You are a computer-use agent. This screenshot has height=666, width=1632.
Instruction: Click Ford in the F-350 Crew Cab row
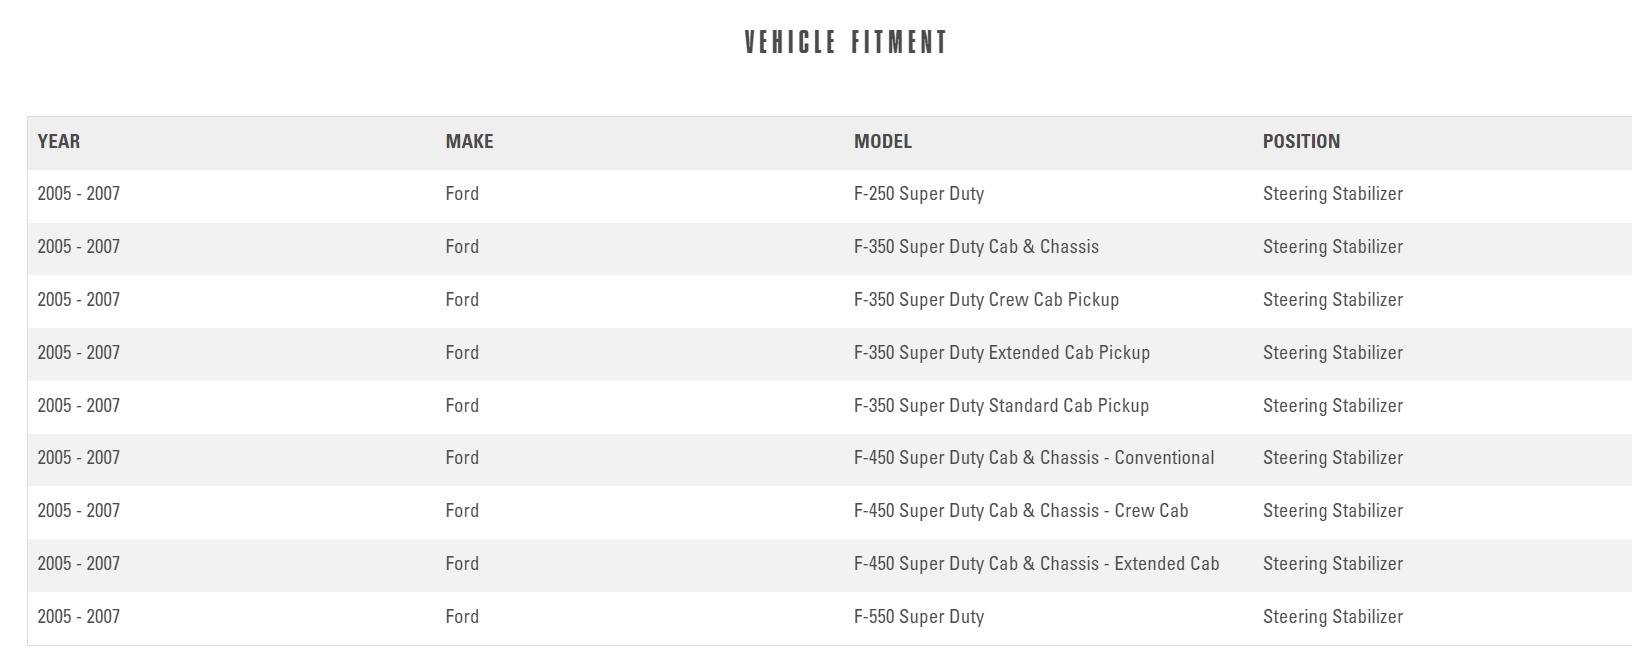point(462,300)
